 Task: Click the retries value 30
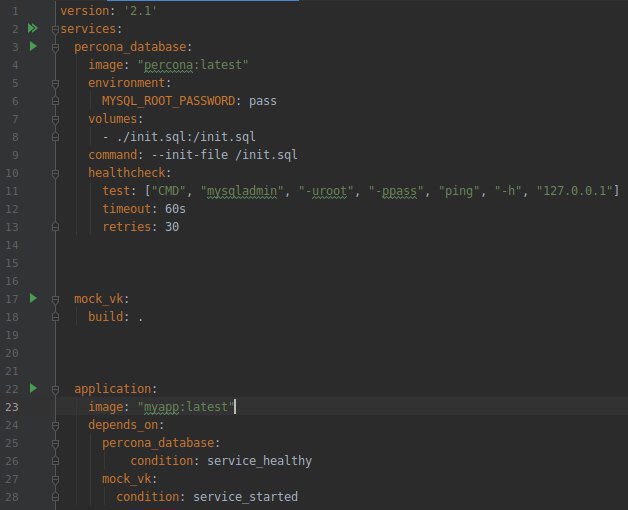point(172,227)
